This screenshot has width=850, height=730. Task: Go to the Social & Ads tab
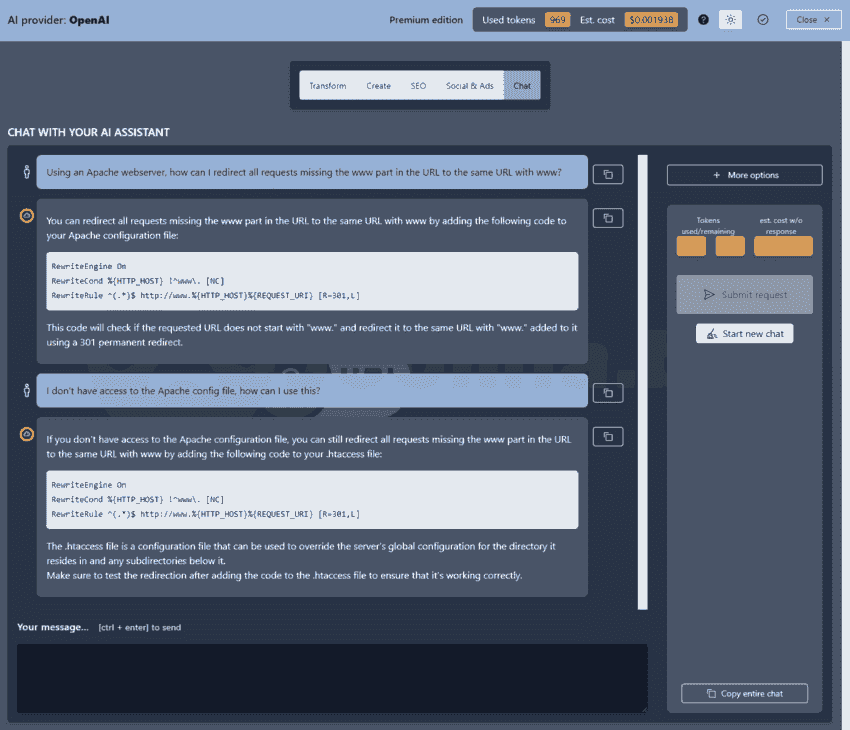coord(469,86)
